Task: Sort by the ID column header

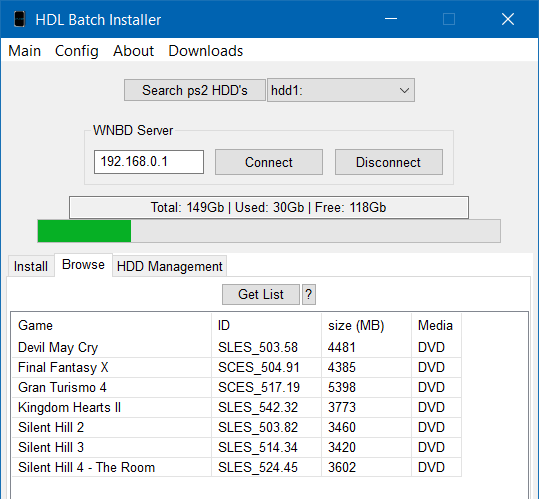Action: tap(266, 325)
